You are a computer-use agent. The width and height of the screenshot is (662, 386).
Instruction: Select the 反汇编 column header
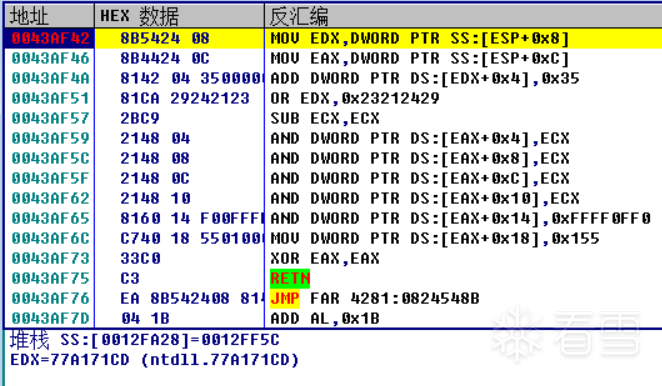tap(463, 16)
